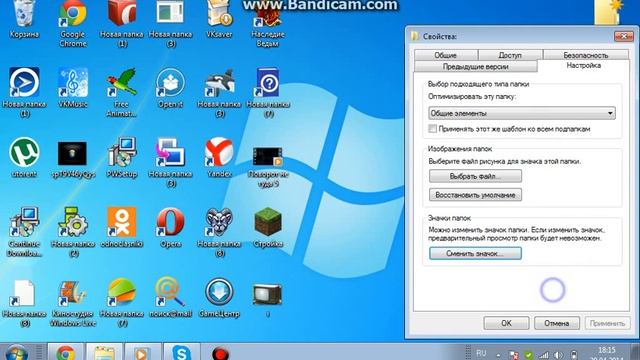Show the taskbar clock calendar
The image size is (640, 360).
pos(607,353)
